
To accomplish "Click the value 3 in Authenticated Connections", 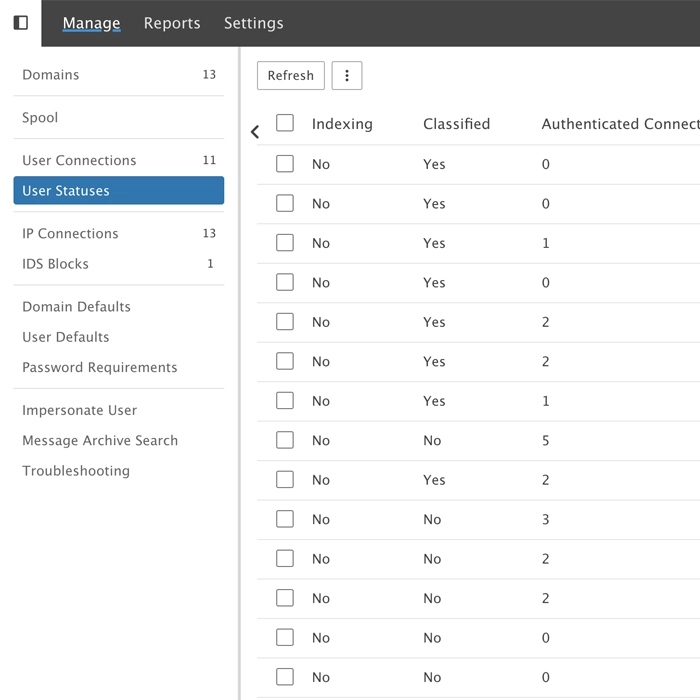I will (x=546, y=520).
